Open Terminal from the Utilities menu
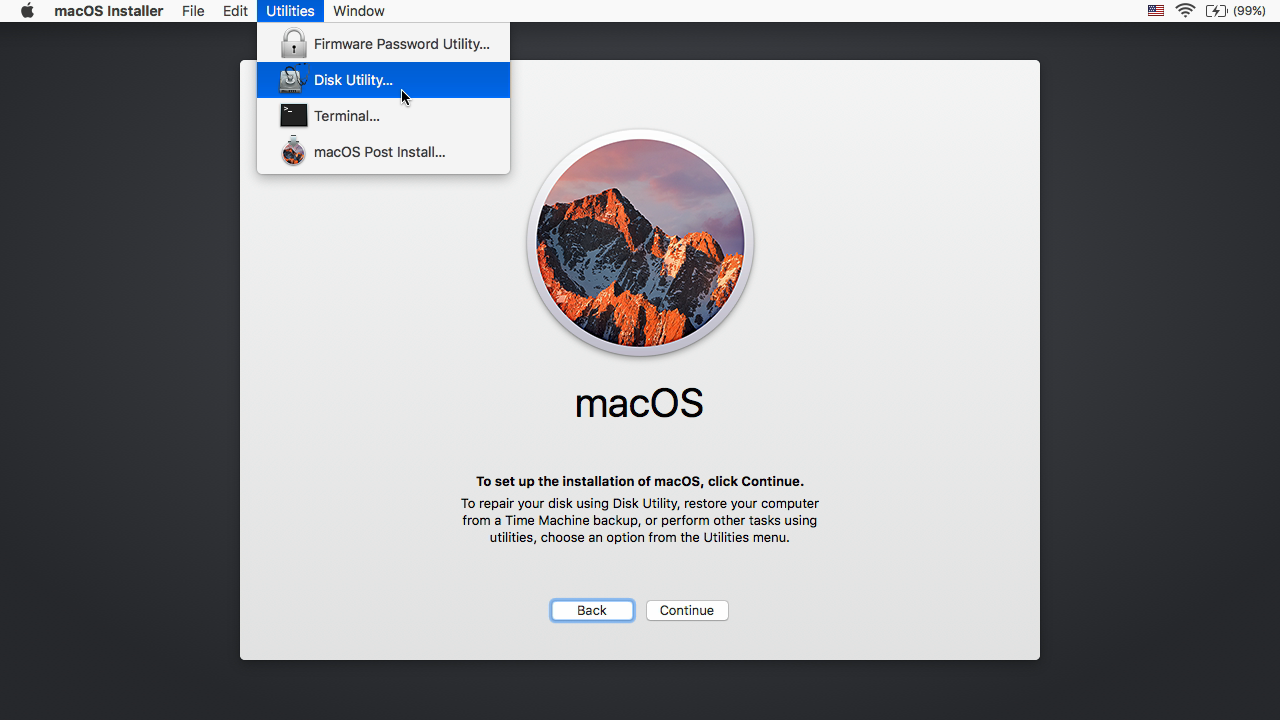The image size is (1280, 720). pos(346,115)
